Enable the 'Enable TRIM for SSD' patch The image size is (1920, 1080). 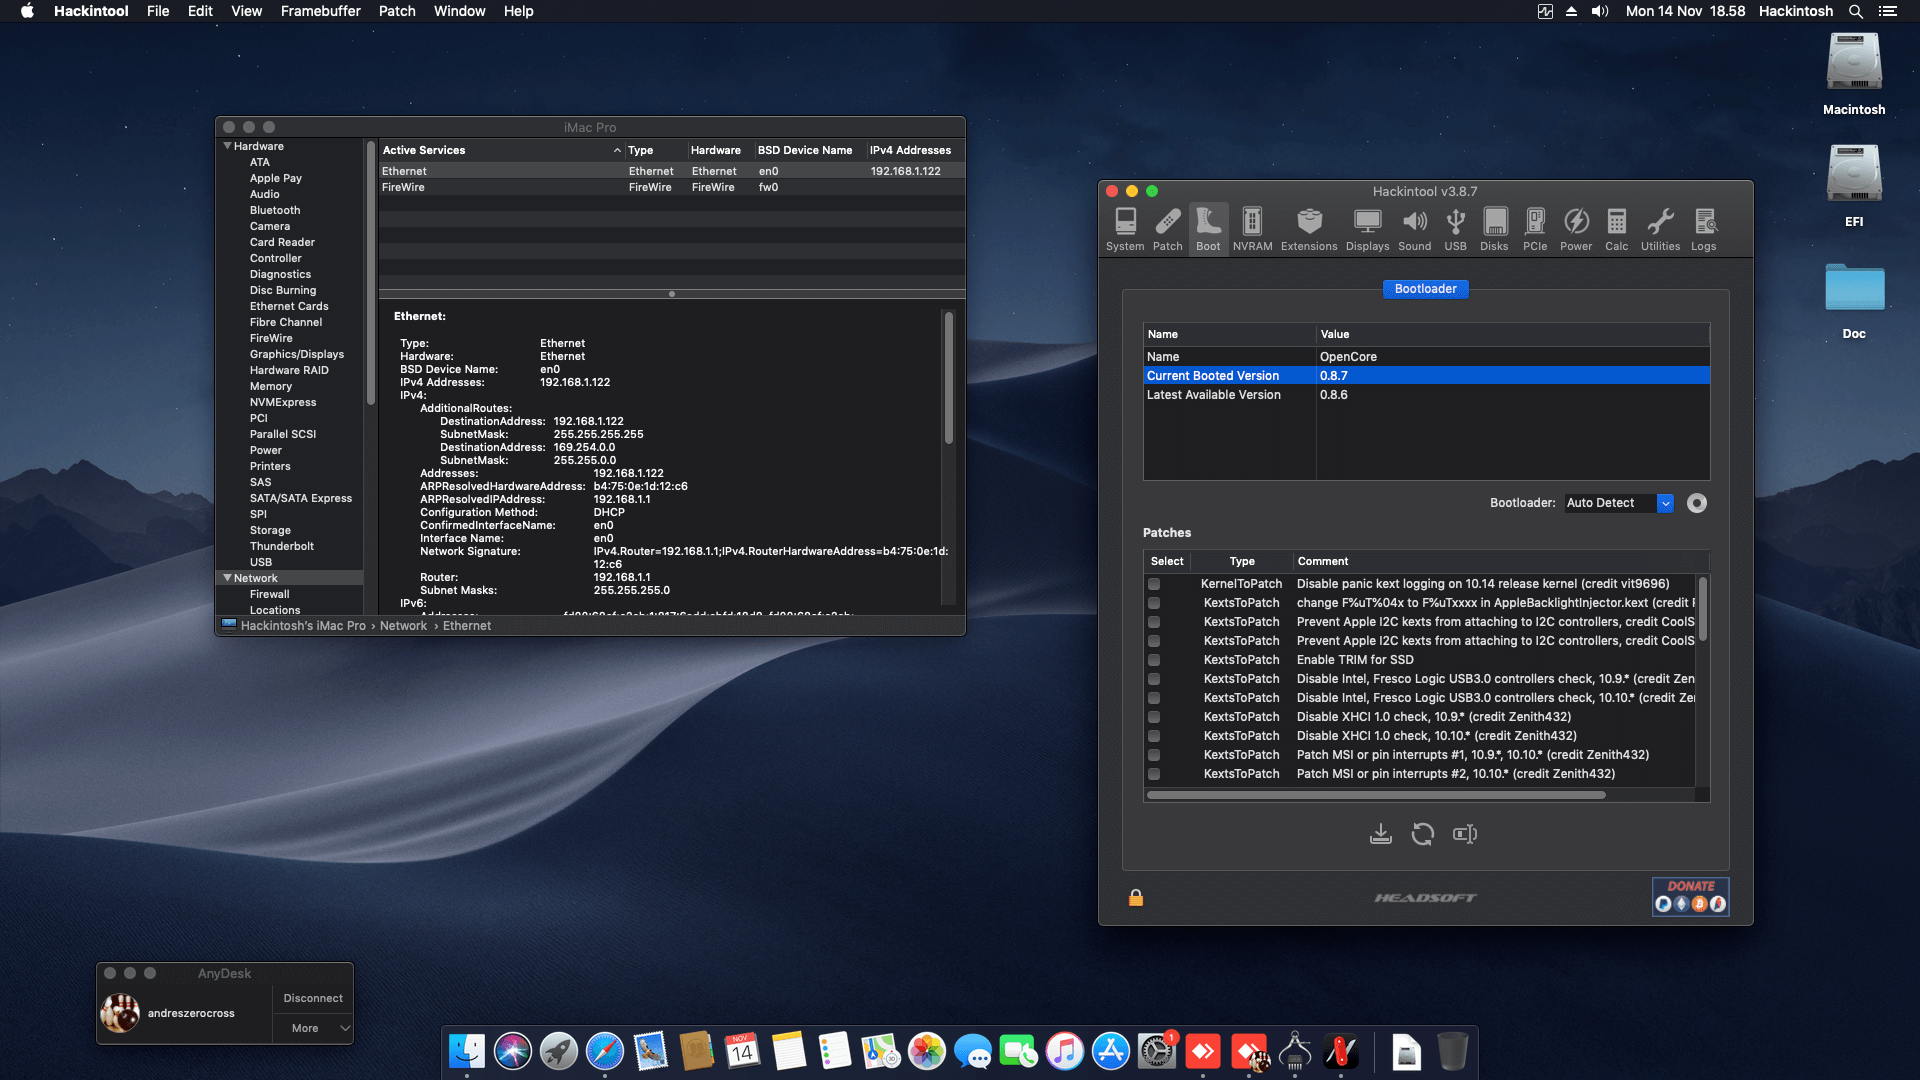pos(1155,660)
